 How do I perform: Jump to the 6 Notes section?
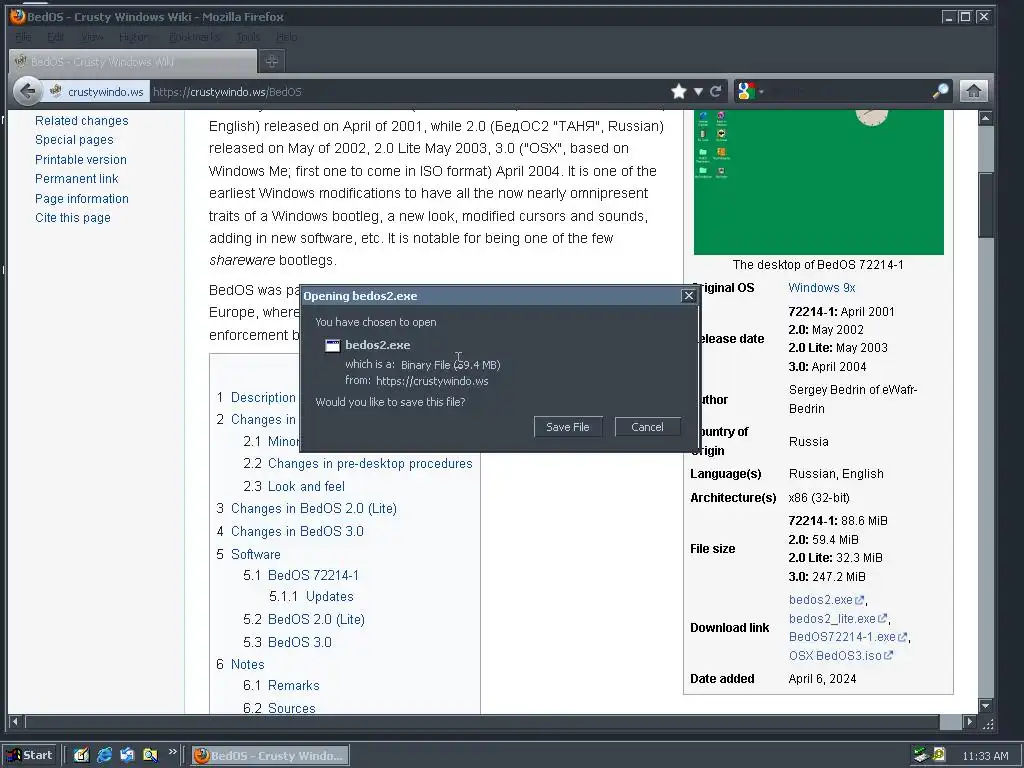240,665
